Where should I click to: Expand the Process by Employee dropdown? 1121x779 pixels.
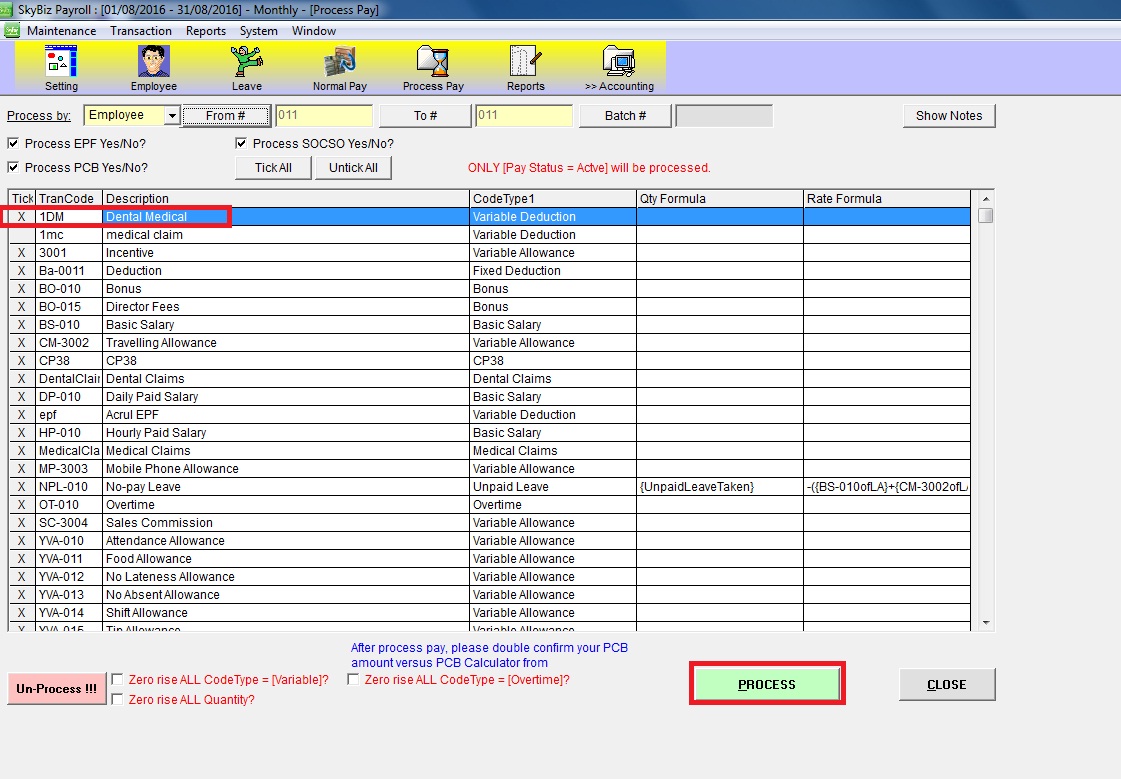[172, 116]
